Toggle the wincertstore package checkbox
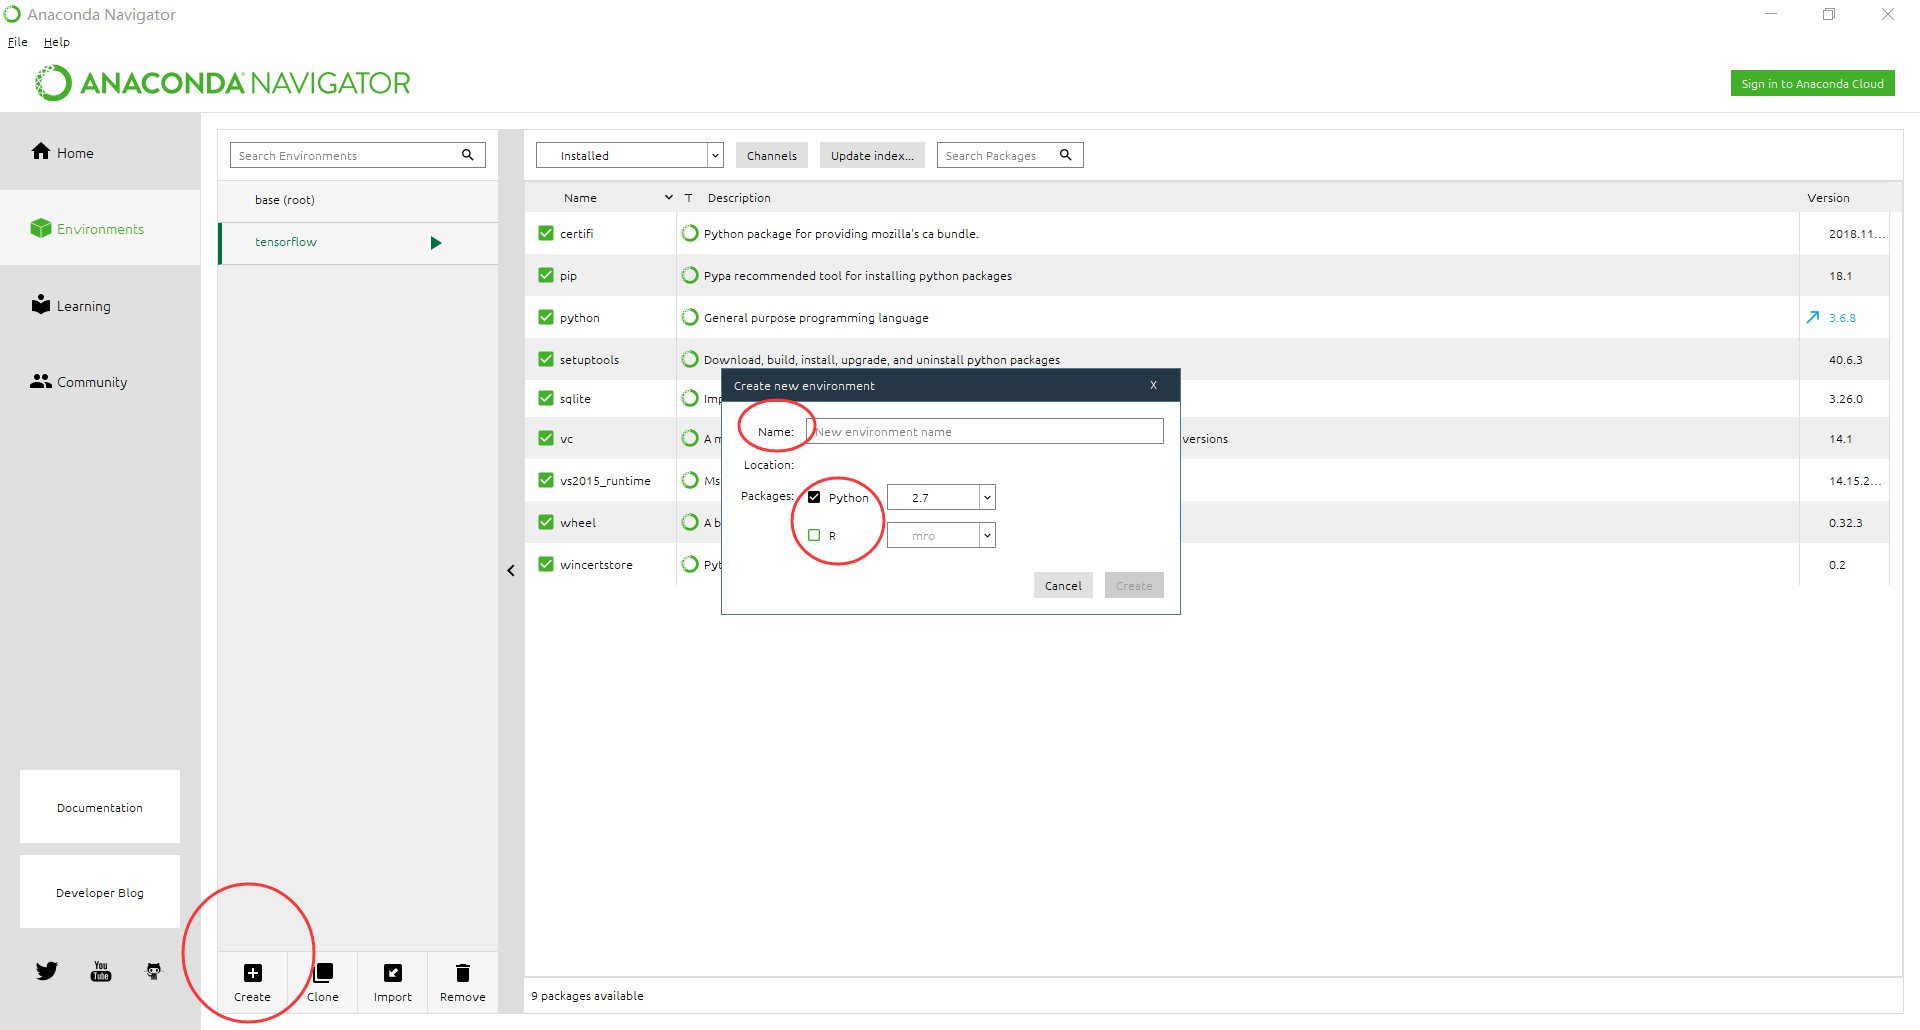The height and width of the screenshot is (1030, 1920). [546, 564]
